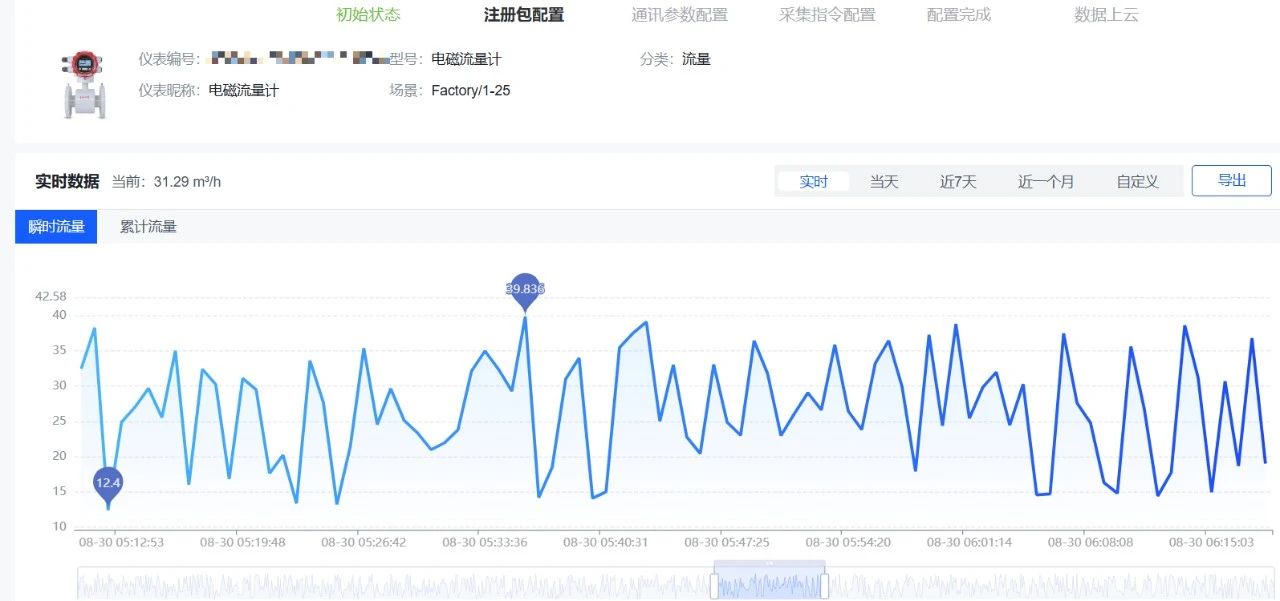Screen dimensions: 1280x601
Task: Go to the 配置完成 step
Action: coord(959,15)
